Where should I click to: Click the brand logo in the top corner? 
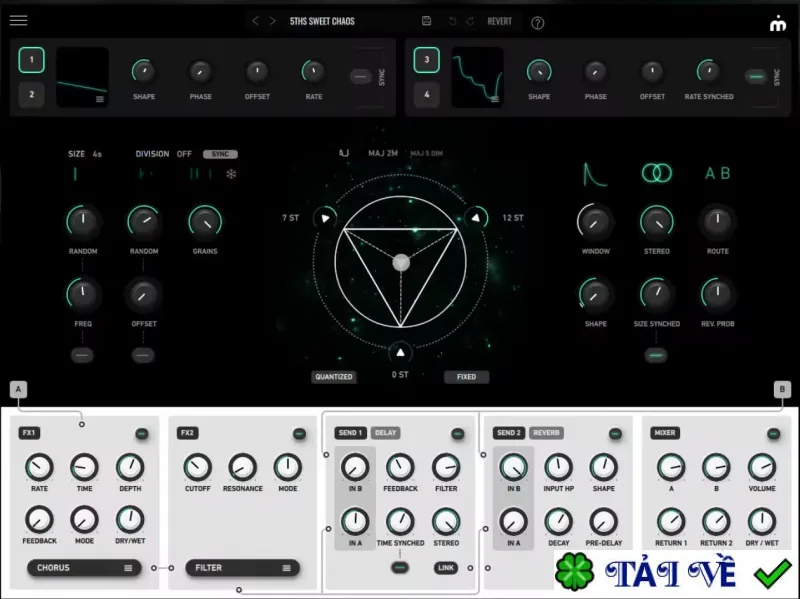coord(778,23)
